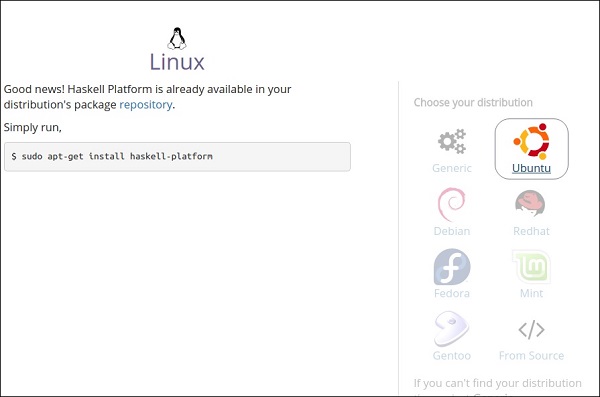Image resolution: width=600 pixels, height=397 pixels.
Task: Pick the Redhat hat logo
Action: pos(530,204)
